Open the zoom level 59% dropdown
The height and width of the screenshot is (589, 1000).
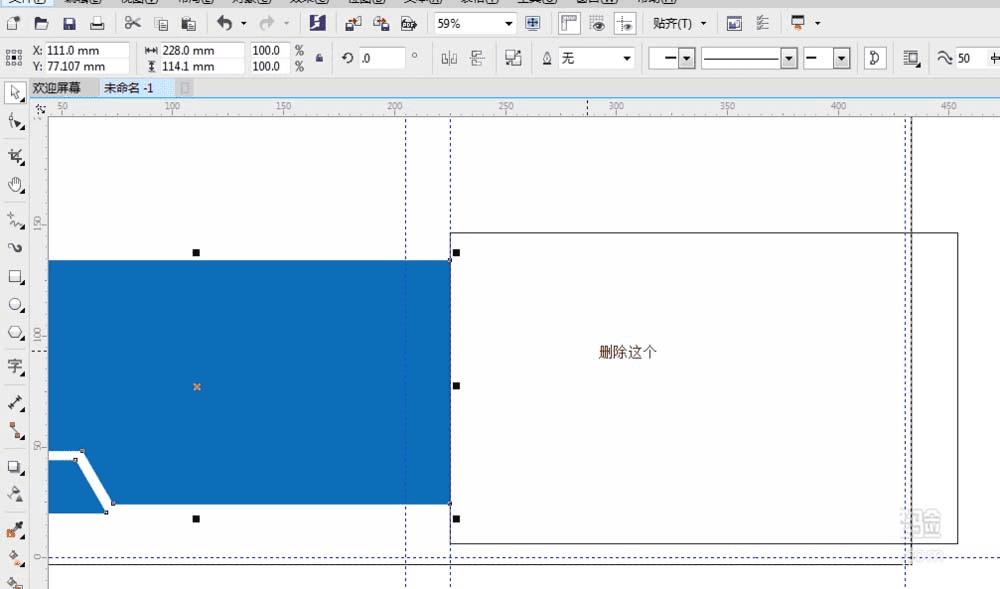(508, 23)
